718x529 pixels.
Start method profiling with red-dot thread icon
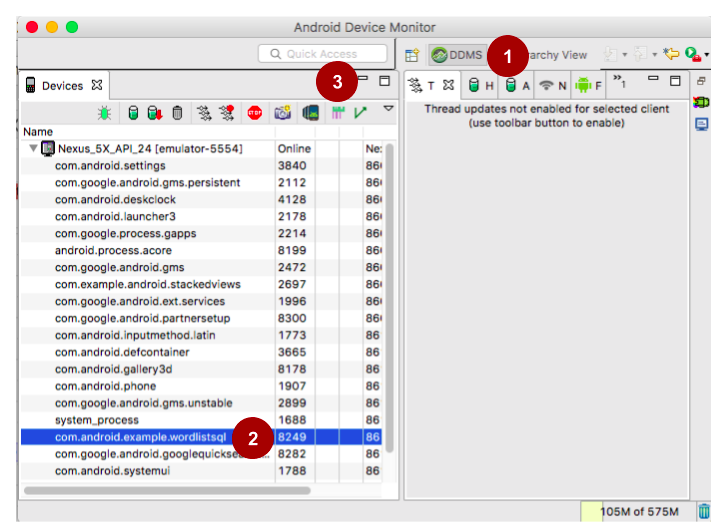tap(227, 113)
